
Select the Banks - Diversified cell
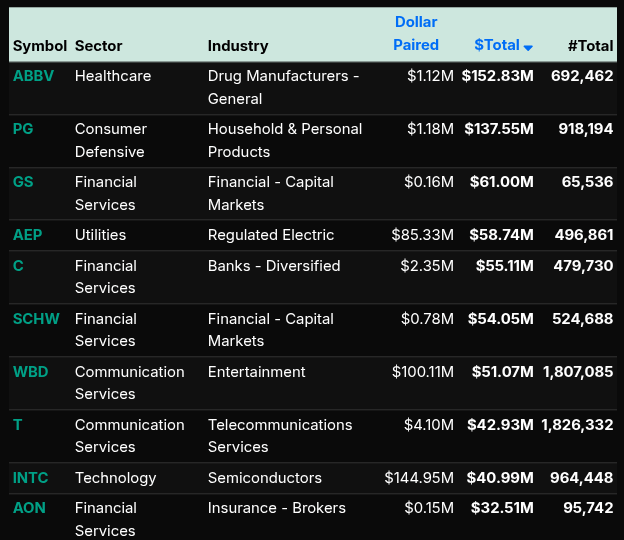[x=274, y=266]
